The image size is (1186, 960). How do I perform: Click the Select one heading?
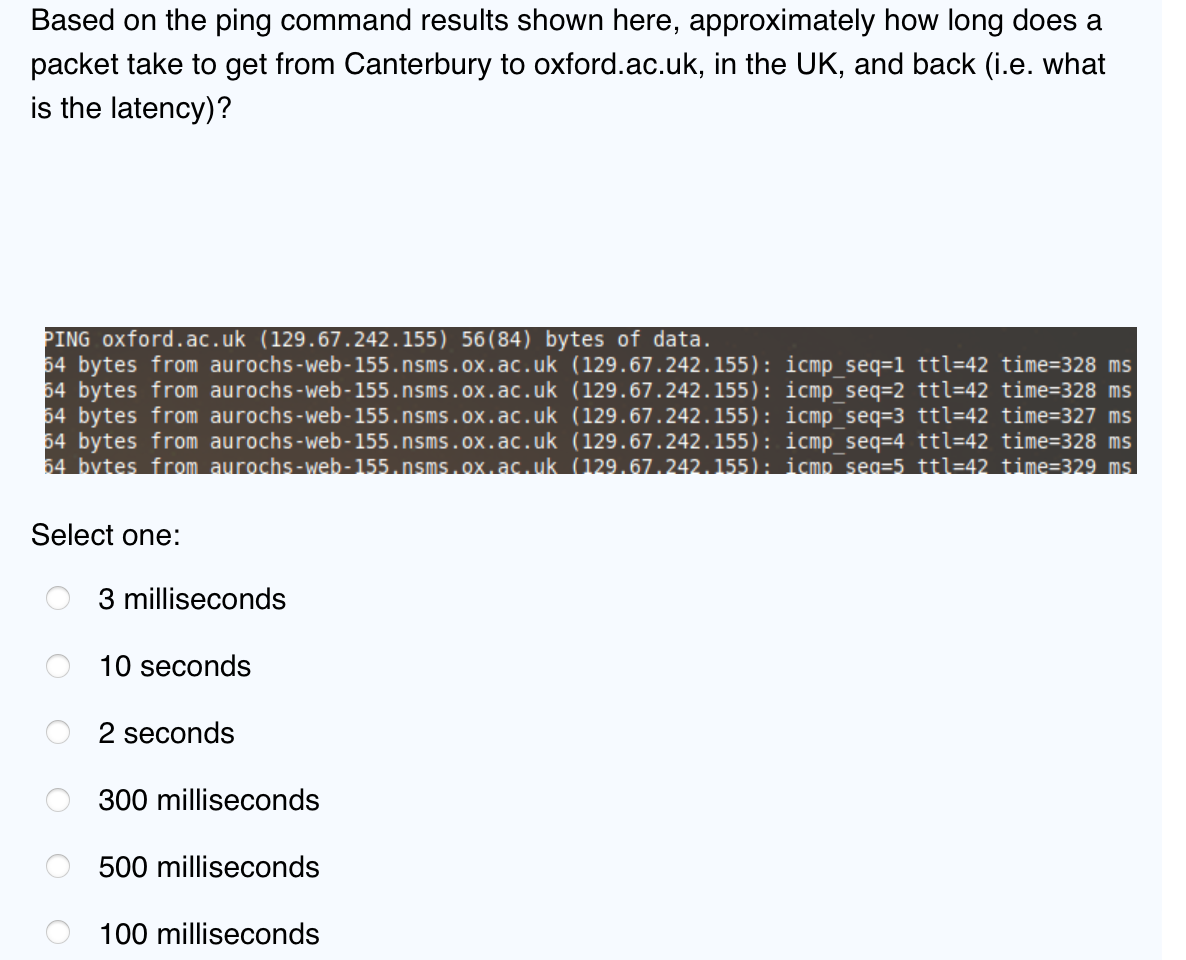coord(104,535)
